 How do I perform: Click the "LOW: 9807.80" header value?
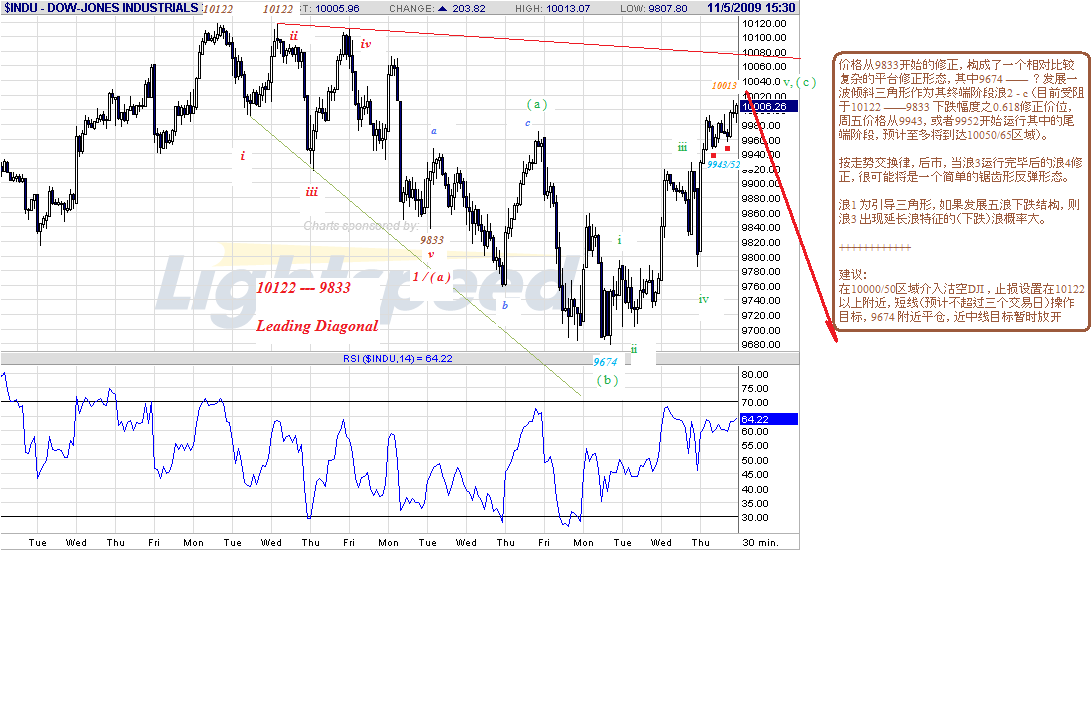coord(653,8)
